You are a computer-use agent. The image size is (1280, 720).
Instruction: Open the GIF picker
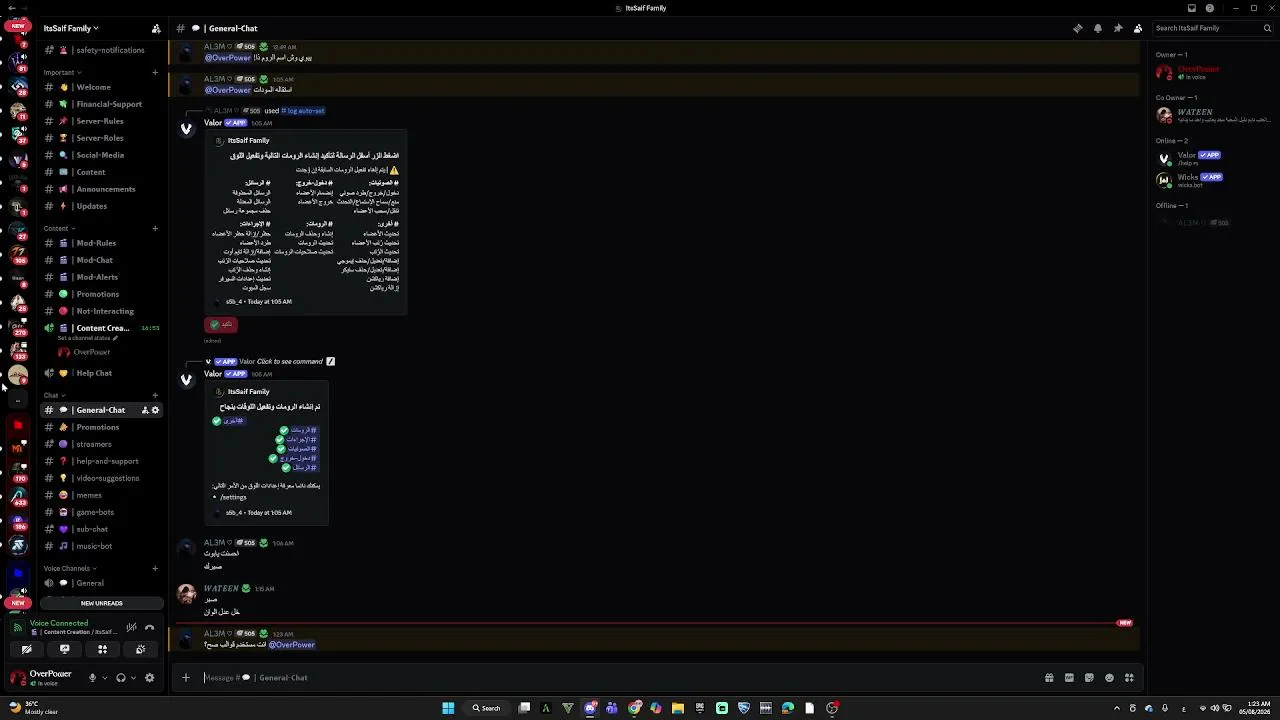[1069, 677]
